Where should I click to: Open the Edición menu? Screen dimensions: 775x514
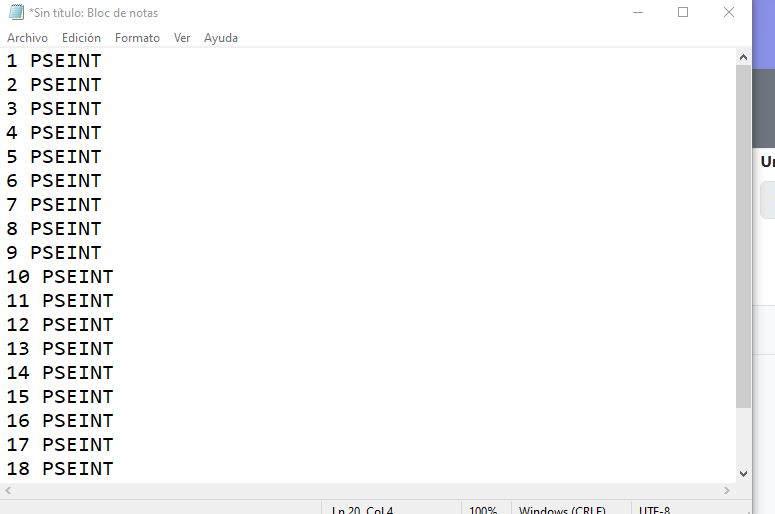81,38
